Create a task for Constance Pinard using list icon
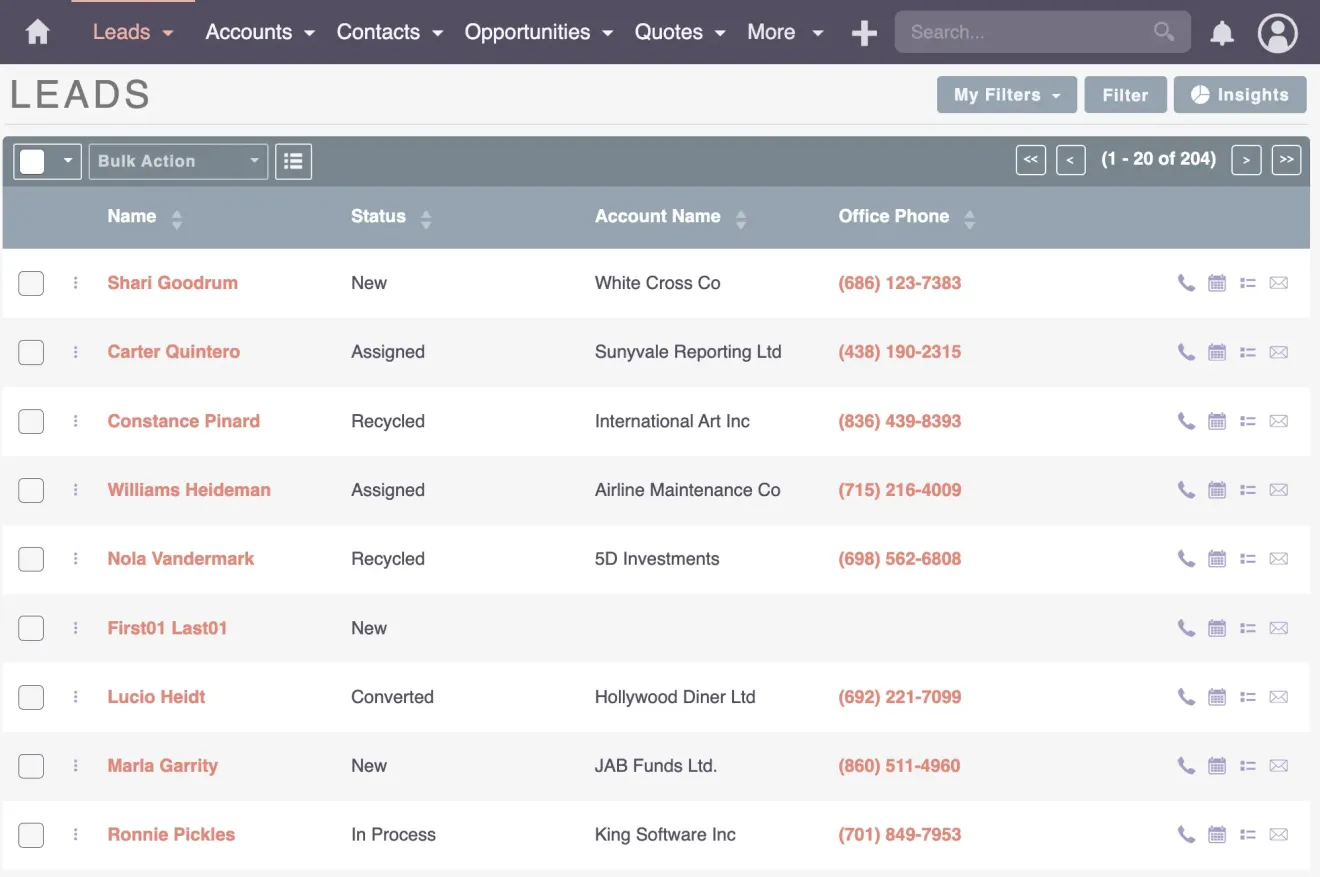Screen dimensions: 1320x877 coord(1247,421)
